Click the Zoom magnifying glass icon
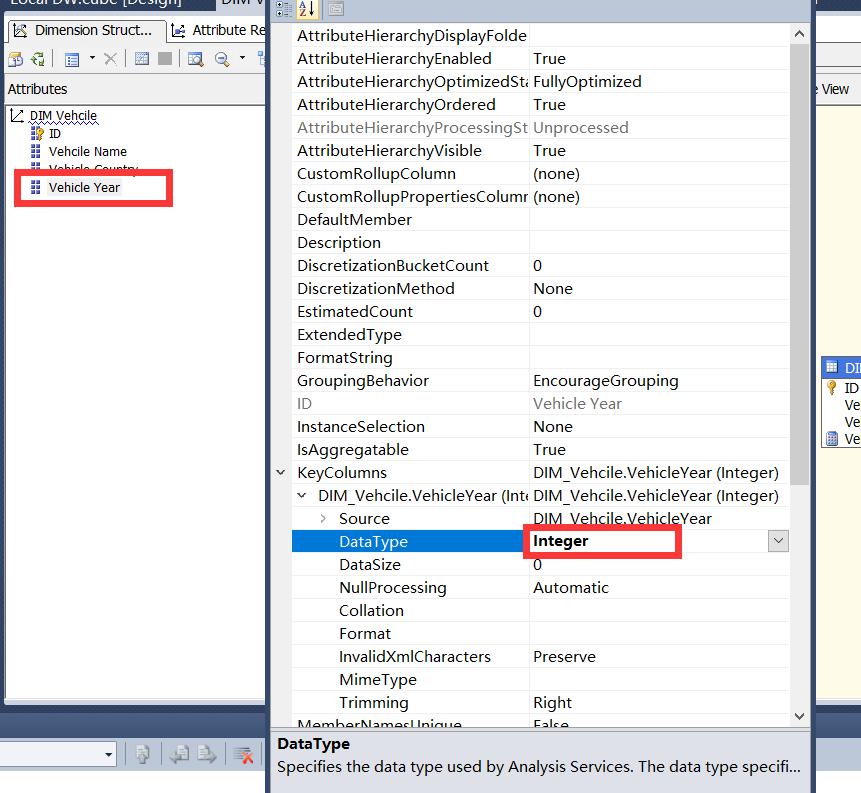This screenshot has width=861, height=793. (223, 59)
